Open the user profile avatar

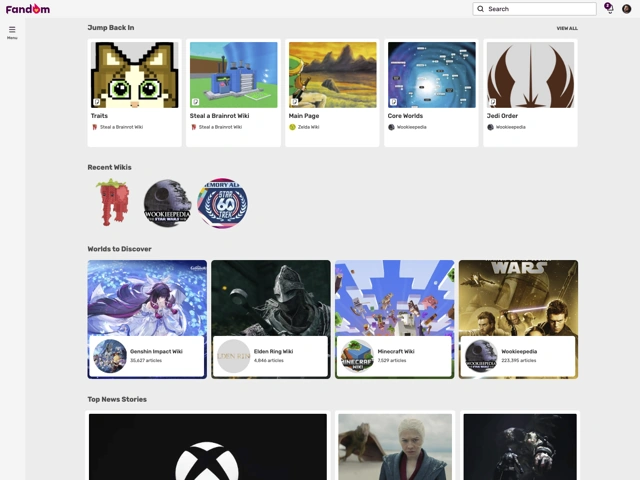pyautogui.click(x=627, y=9)
